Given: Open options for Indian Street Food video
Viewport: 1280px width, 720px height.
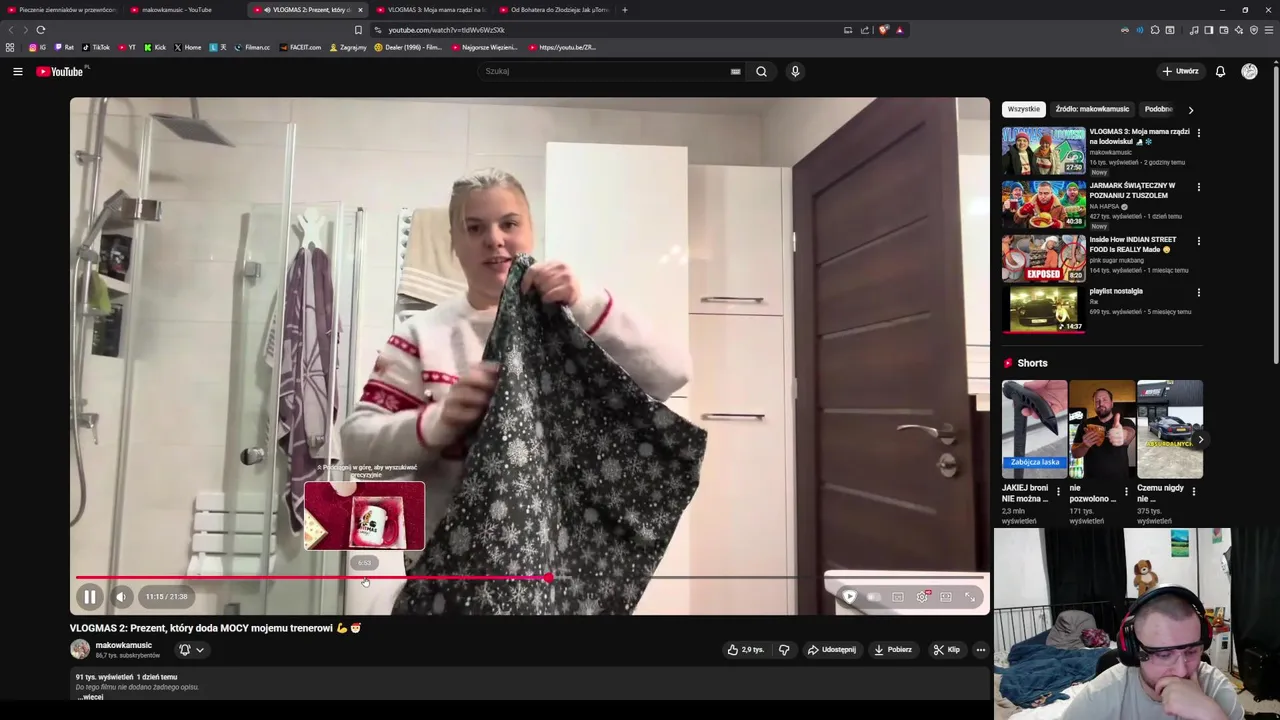Looking at the screenshot, I should (x=1198, y=241).
